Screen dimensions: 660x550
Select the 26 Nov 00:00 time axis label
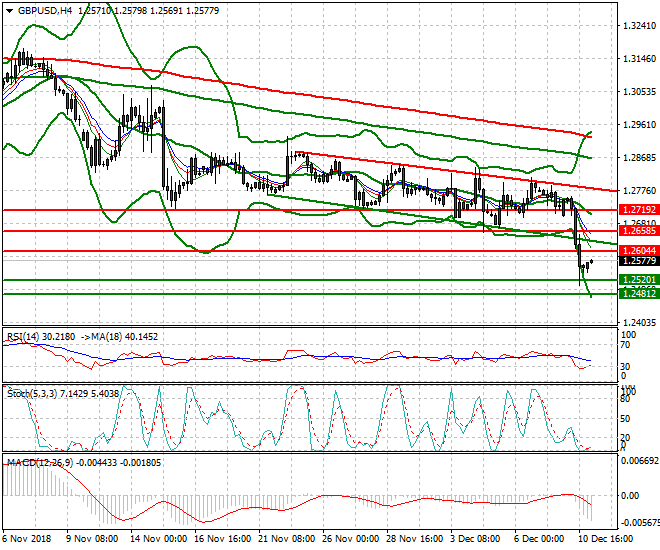coord(351,539)
